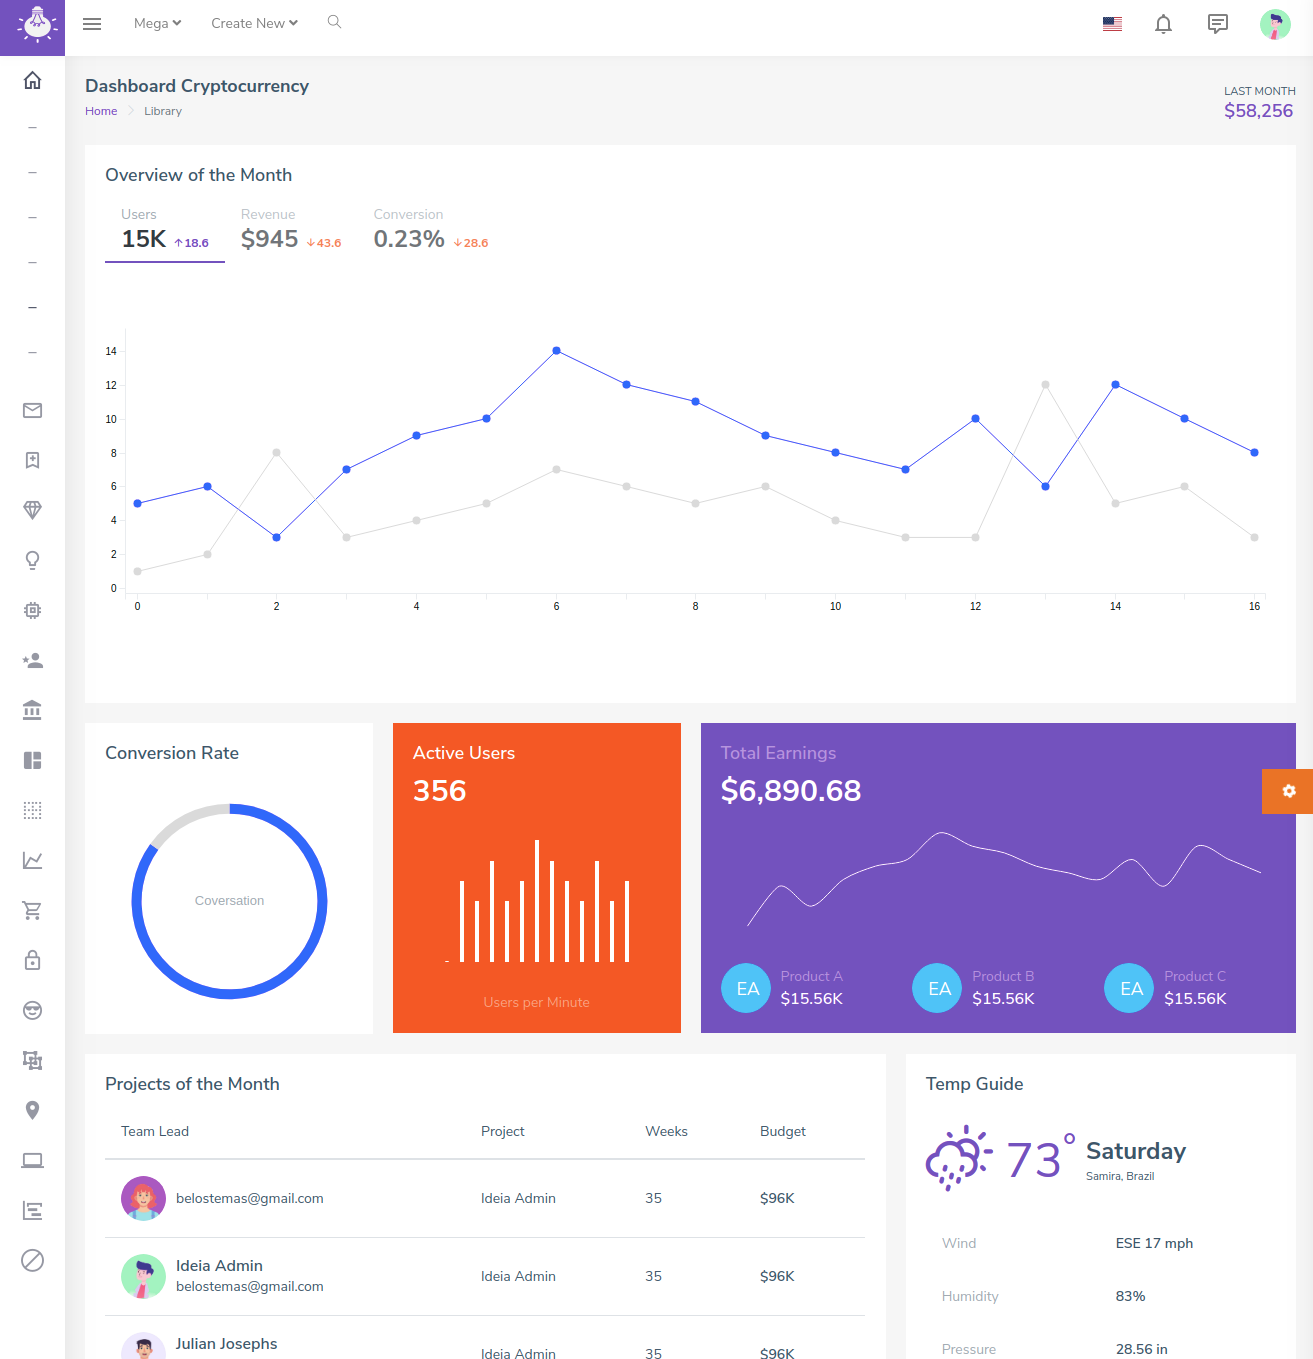The height and width of the screenshot is (1359, 1313).
Task: Open the notification bell icon
Action: (1163, 24)
